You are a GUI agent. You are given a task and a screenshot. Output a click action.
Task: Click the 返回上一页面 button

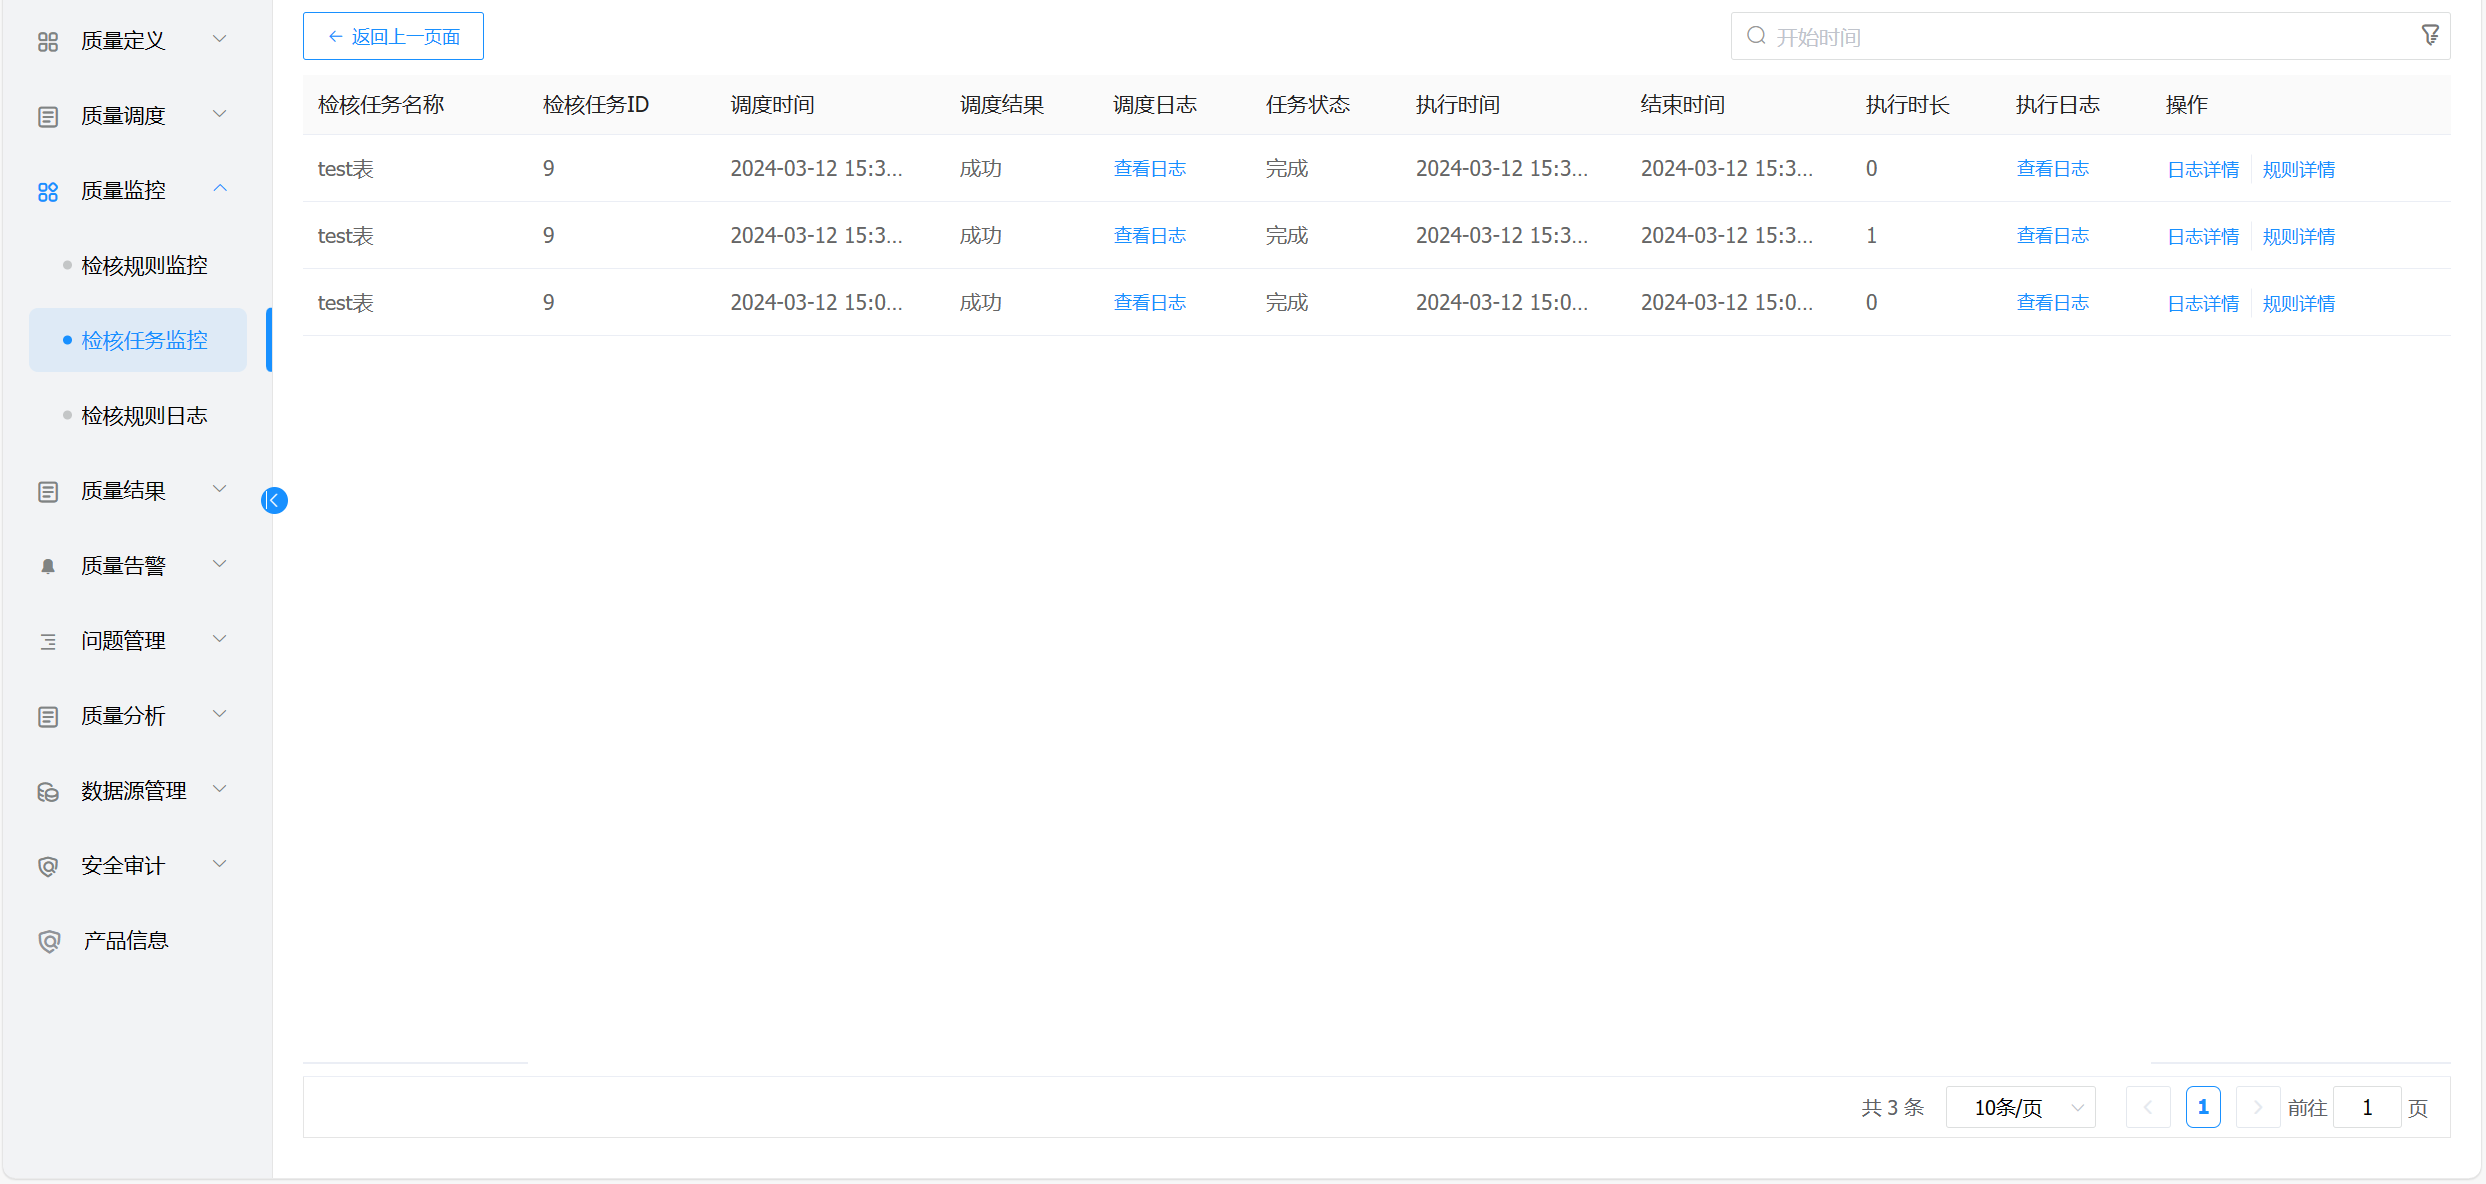tap(393, 36)
